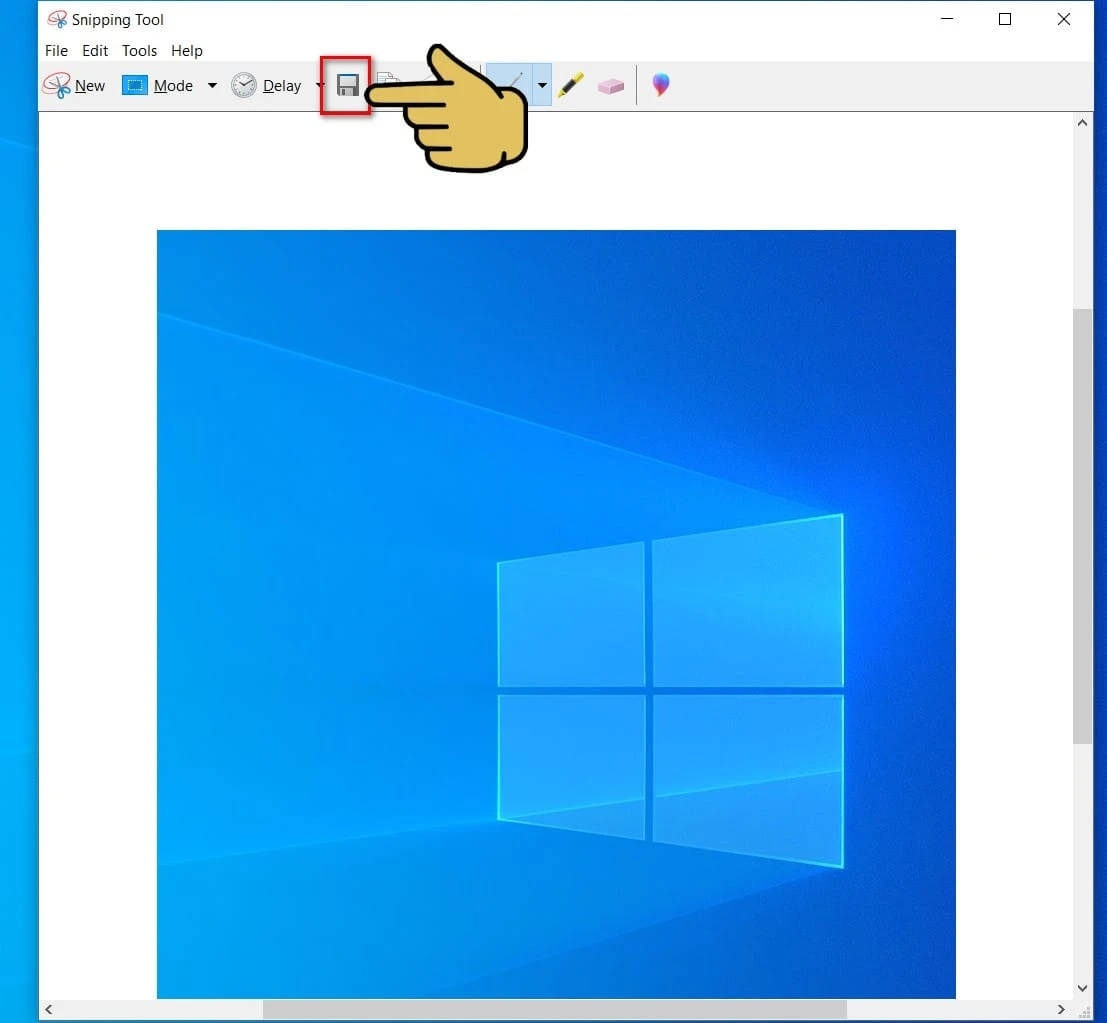Screen dimensions: 1107x1023
Task: Open the File menu
Action: 56,51
